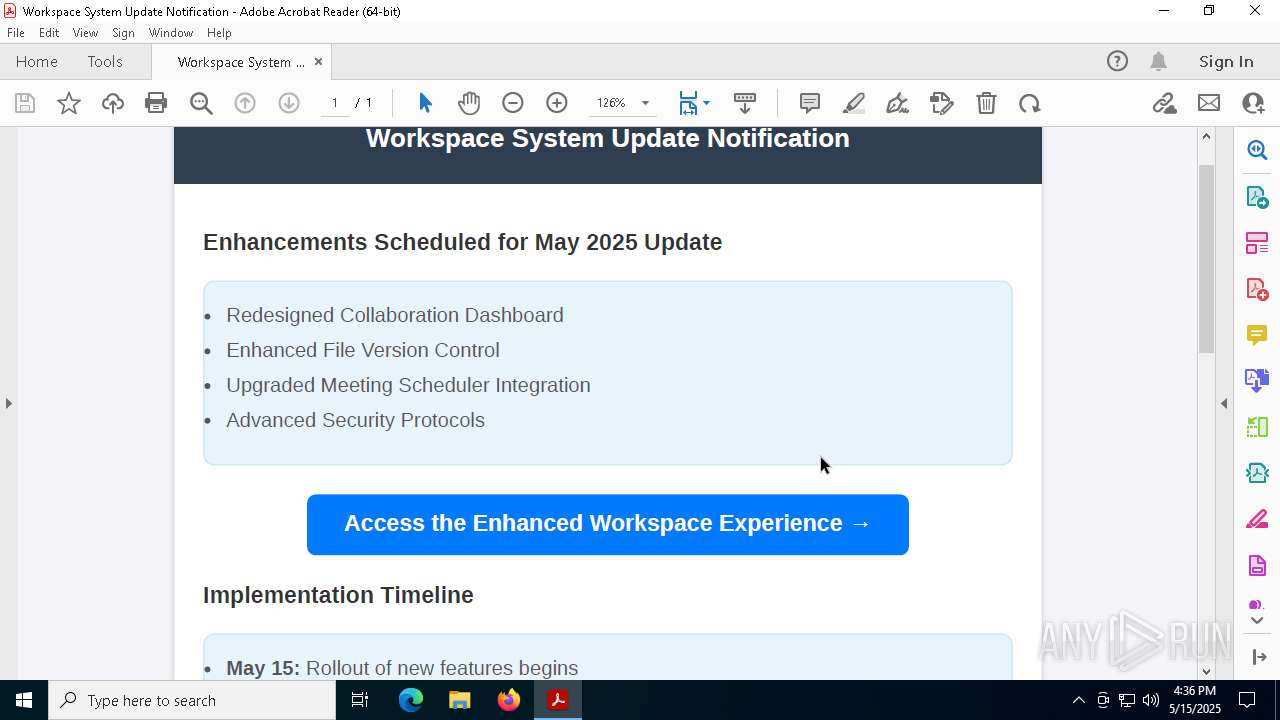Activate the hand pan tool

[469, 103]
